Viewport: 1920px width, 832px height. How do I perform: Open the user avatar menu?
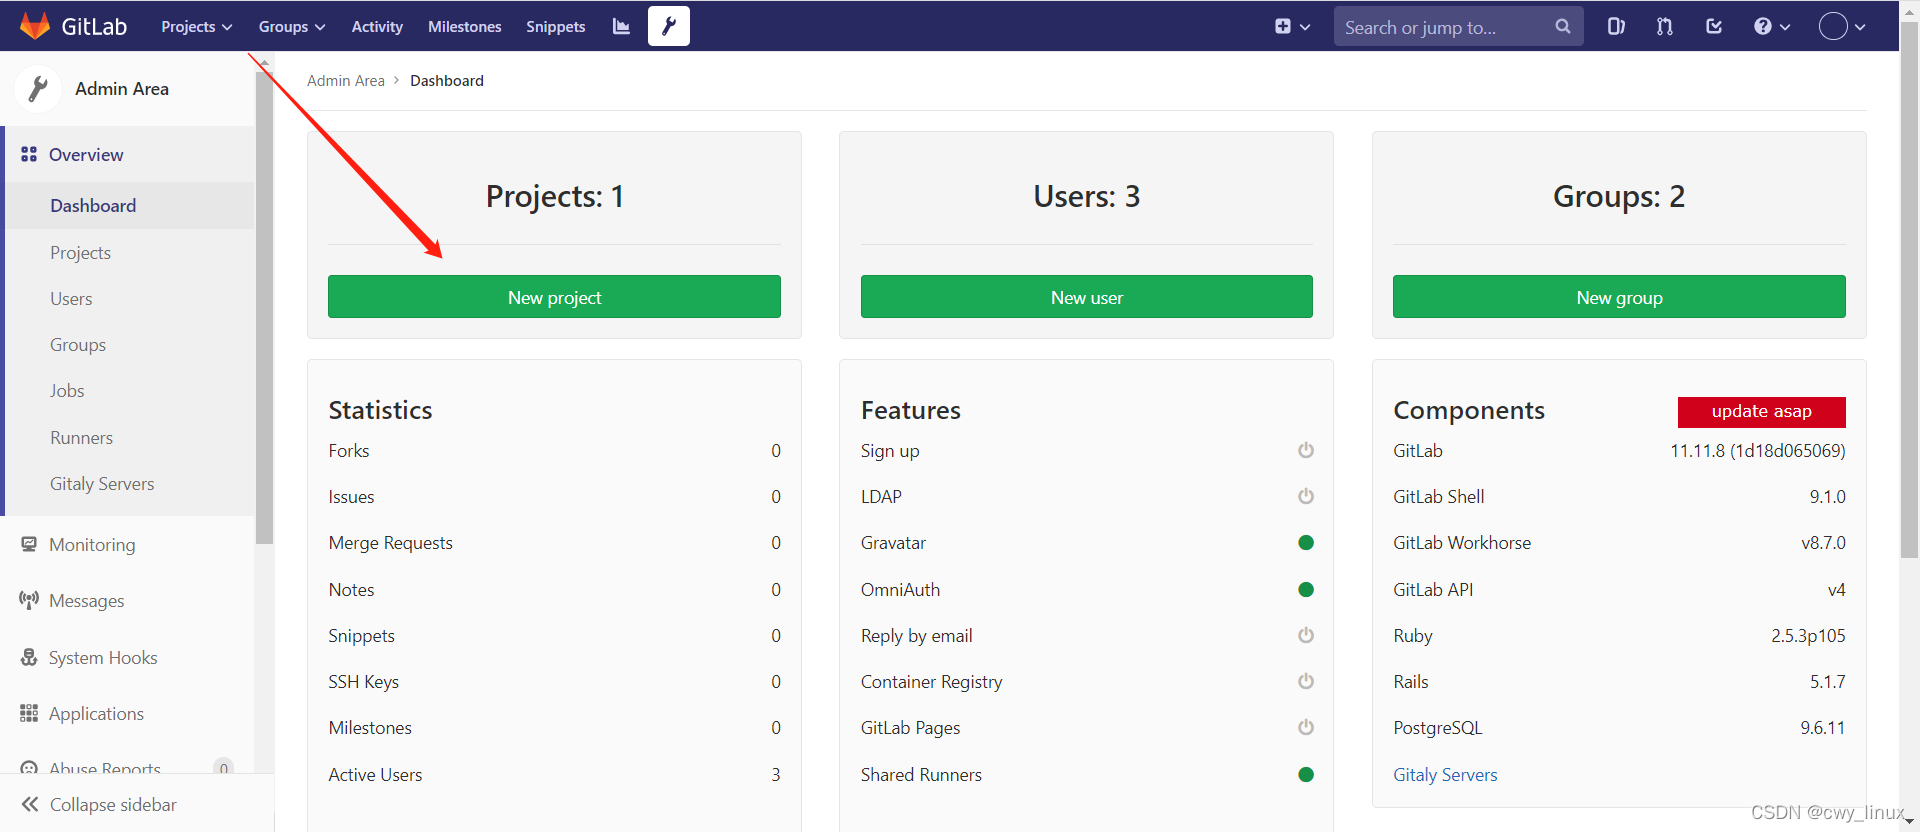click(1842, 27)
